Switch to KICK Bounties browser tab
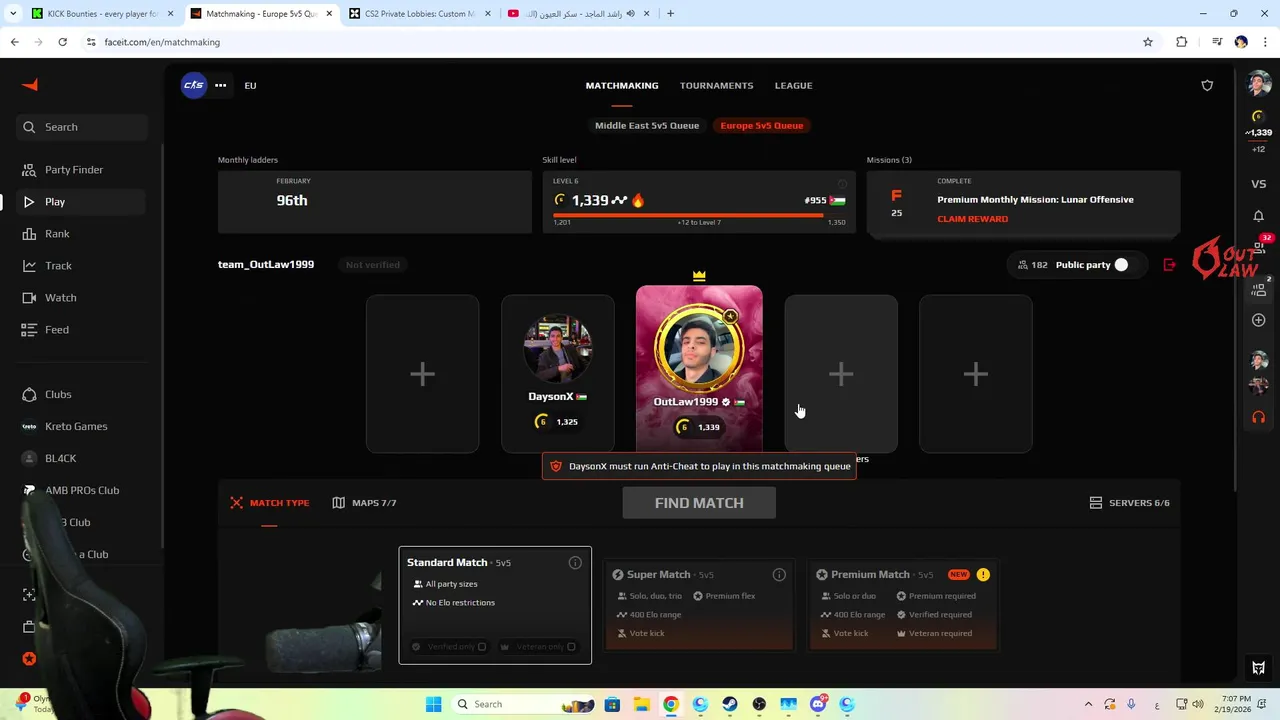 102,14
